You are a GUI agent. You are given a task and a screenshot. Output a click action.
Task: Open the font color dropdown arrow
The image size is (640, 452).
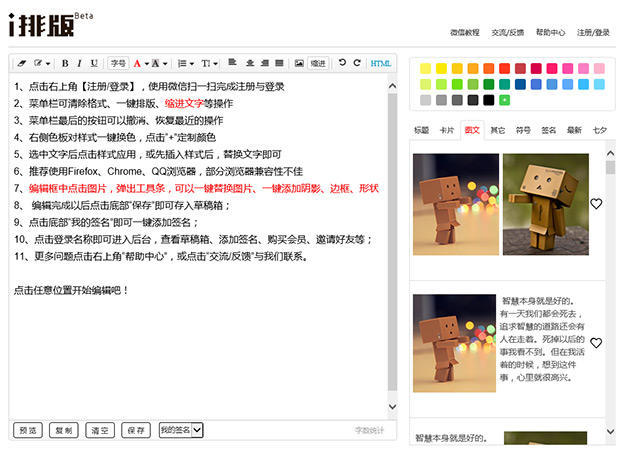tap(149, 63)
